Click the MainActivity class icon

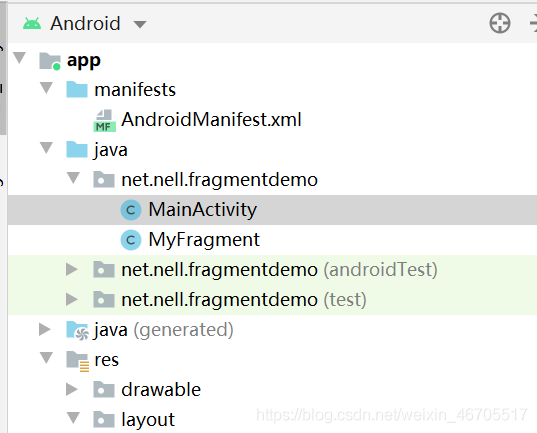coord(131,210)
